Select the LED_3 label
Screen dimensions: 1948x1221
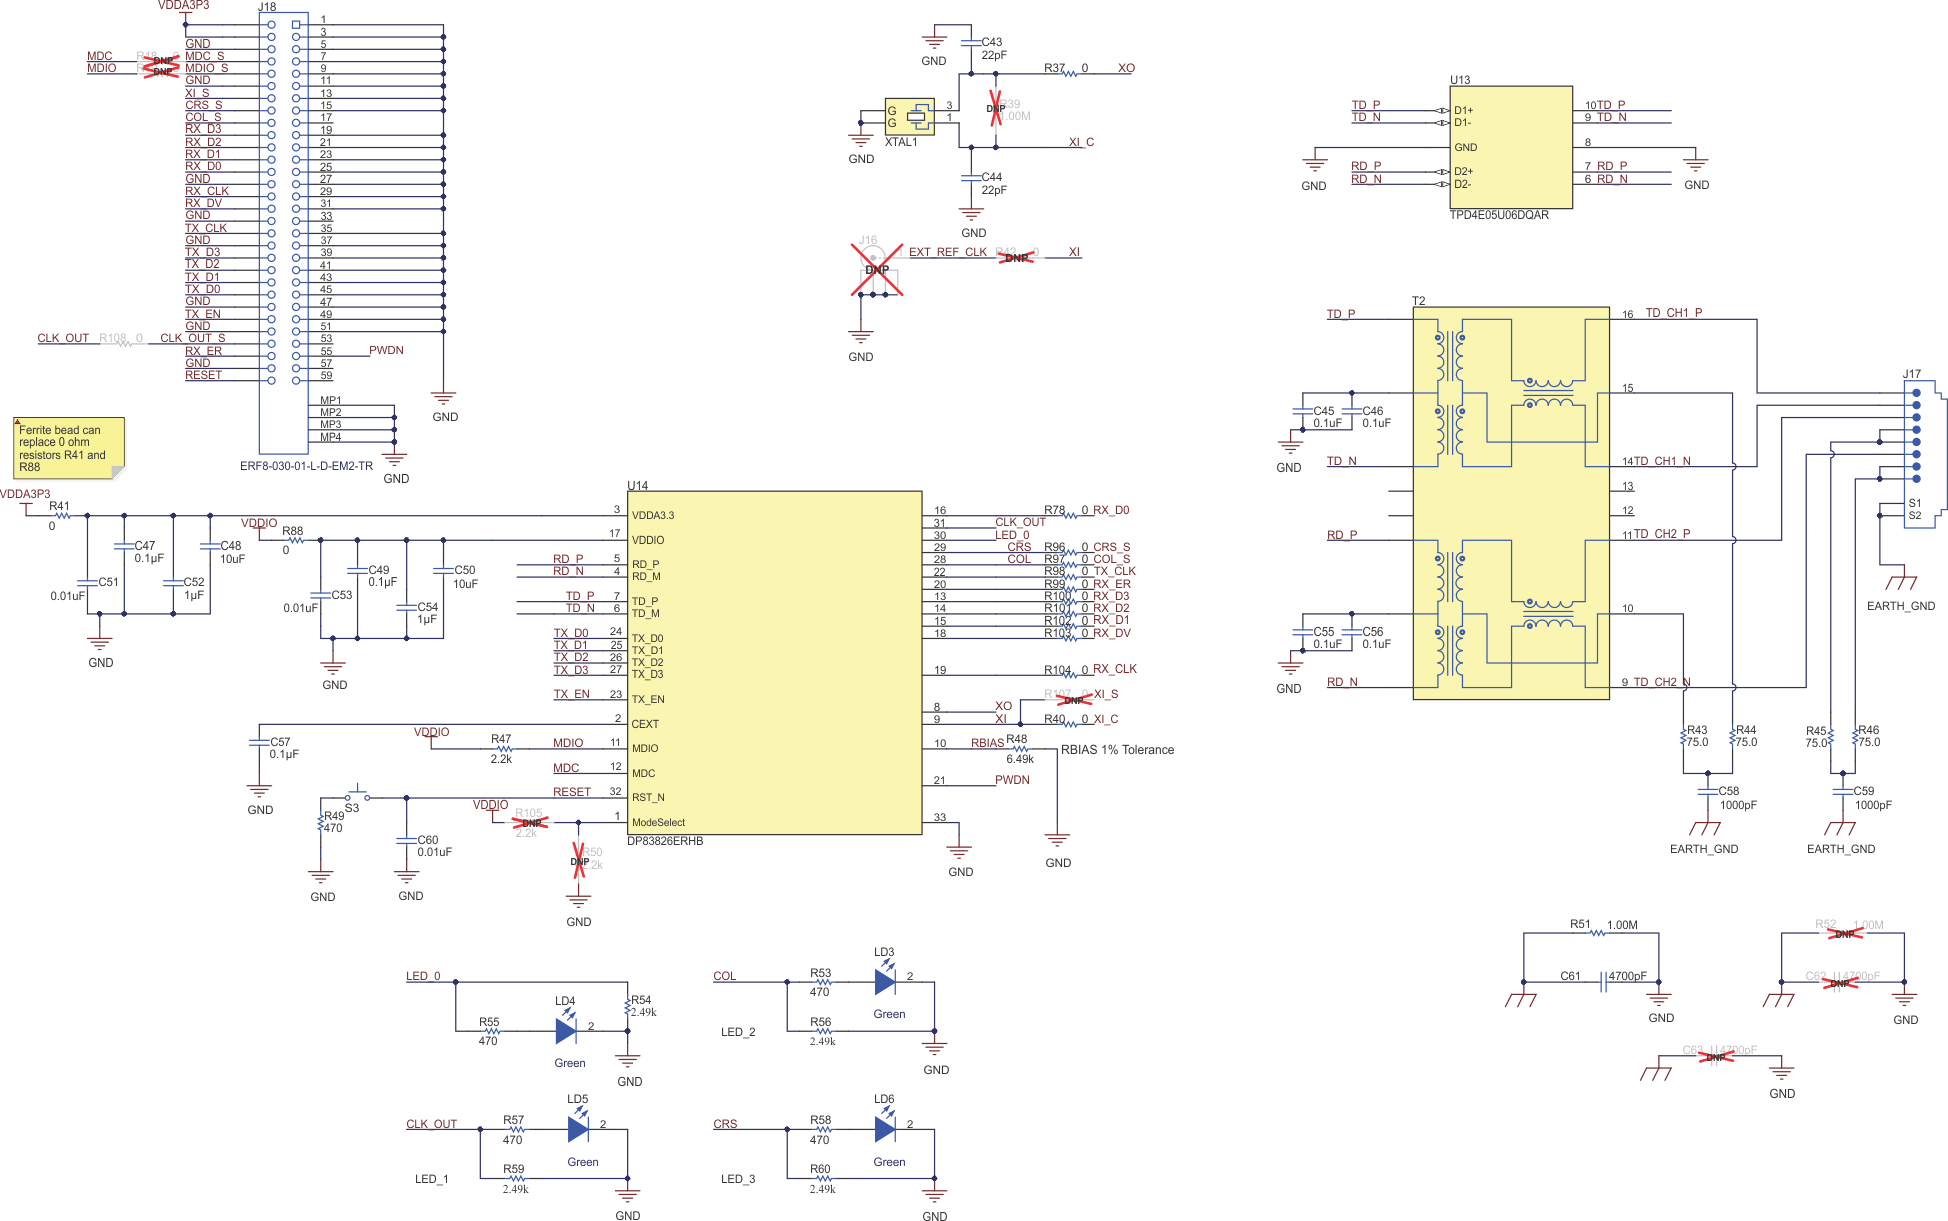(x=738, y=1179)
